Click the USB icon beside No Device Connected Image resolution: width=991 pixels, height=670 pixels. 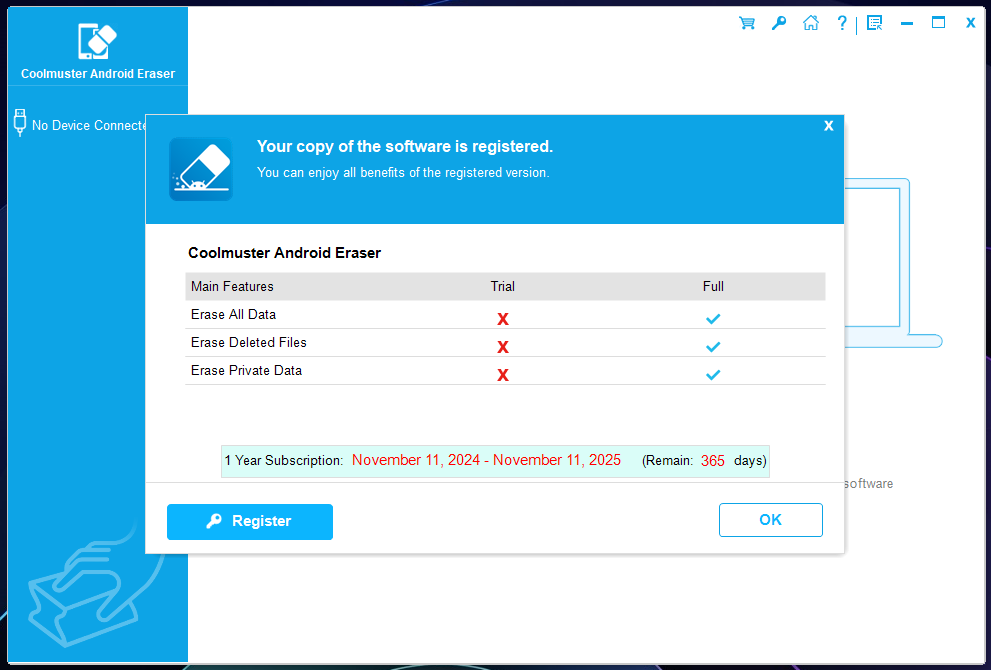[19, 123]
